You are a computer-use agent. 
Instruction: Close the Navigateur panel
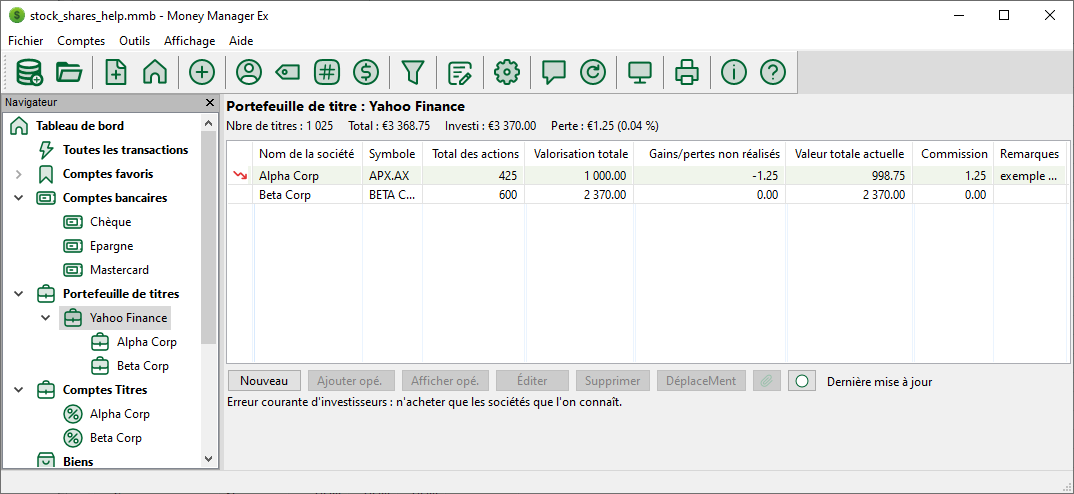[x=210, y=103]
